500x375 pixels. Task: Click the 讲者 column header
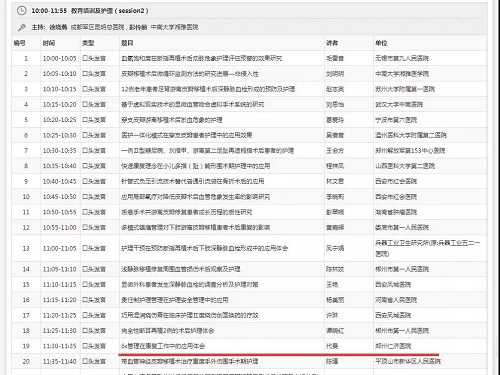[332, 43]
